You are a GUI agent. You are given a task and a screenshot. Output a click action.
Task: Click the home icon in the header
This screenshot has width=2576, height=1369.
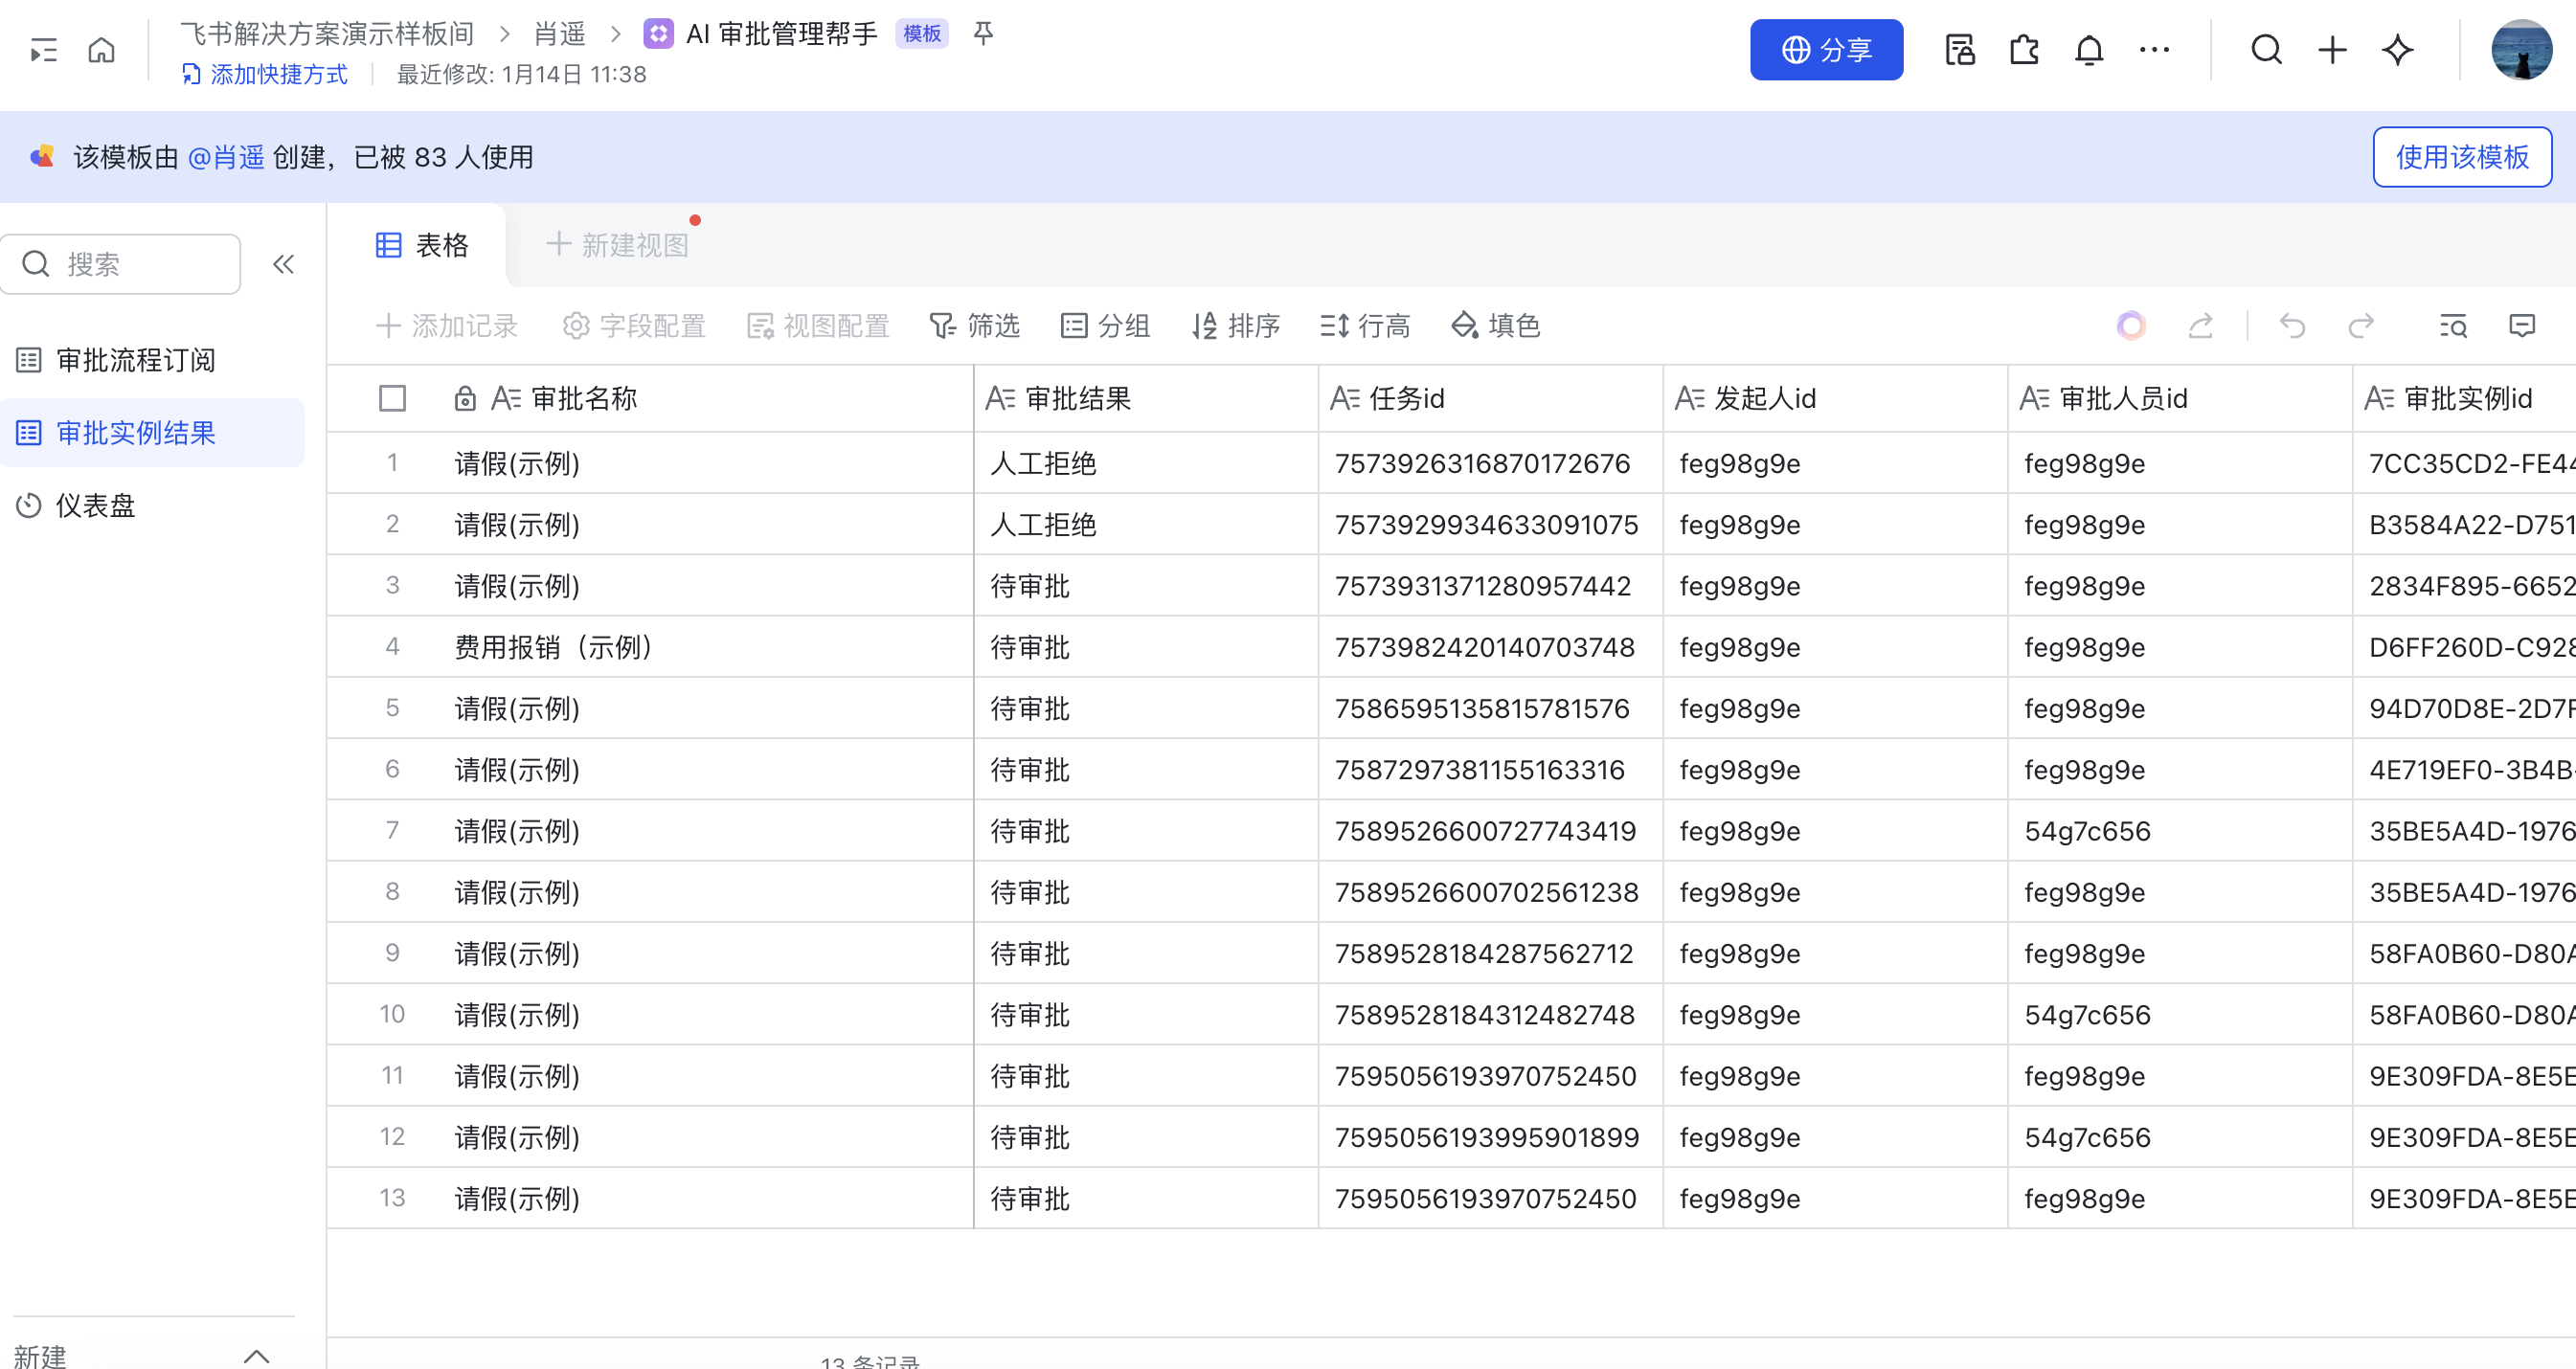(101, 49)
